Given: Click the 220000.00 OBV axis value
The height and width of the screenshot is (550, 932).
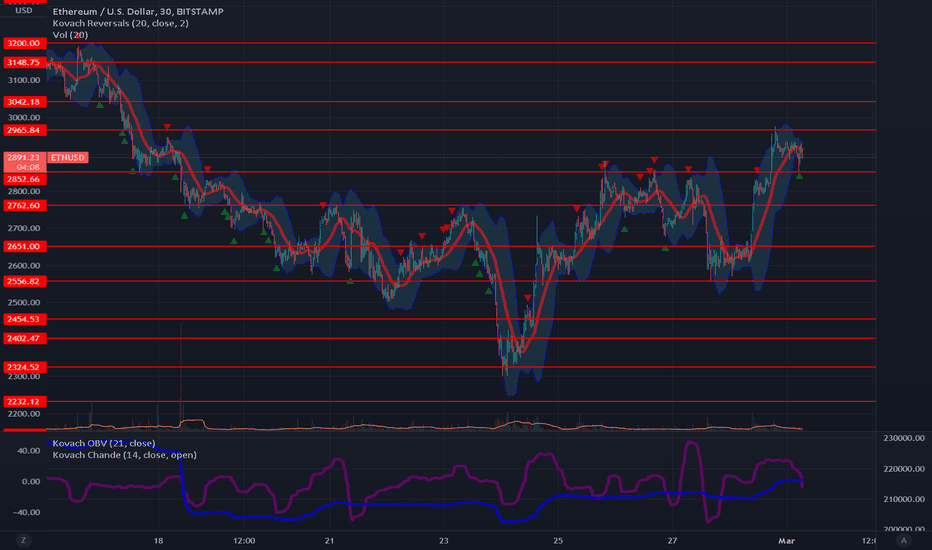Looking at the screenshot, I should (x=904, y=469).
